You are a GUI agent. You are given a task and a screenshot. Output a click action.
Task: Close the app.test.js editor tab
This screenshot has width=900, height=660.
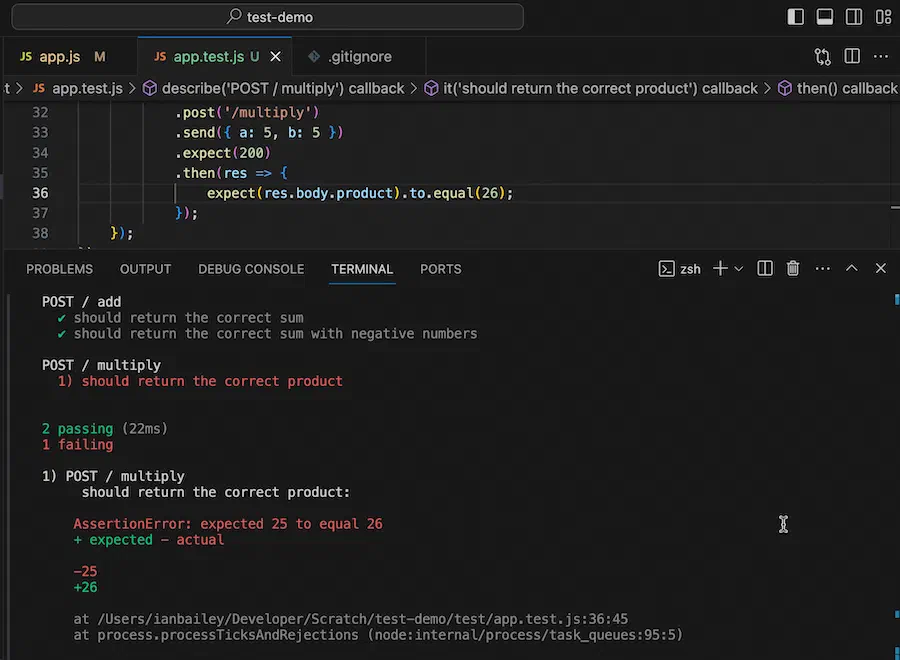pos(276,57)
